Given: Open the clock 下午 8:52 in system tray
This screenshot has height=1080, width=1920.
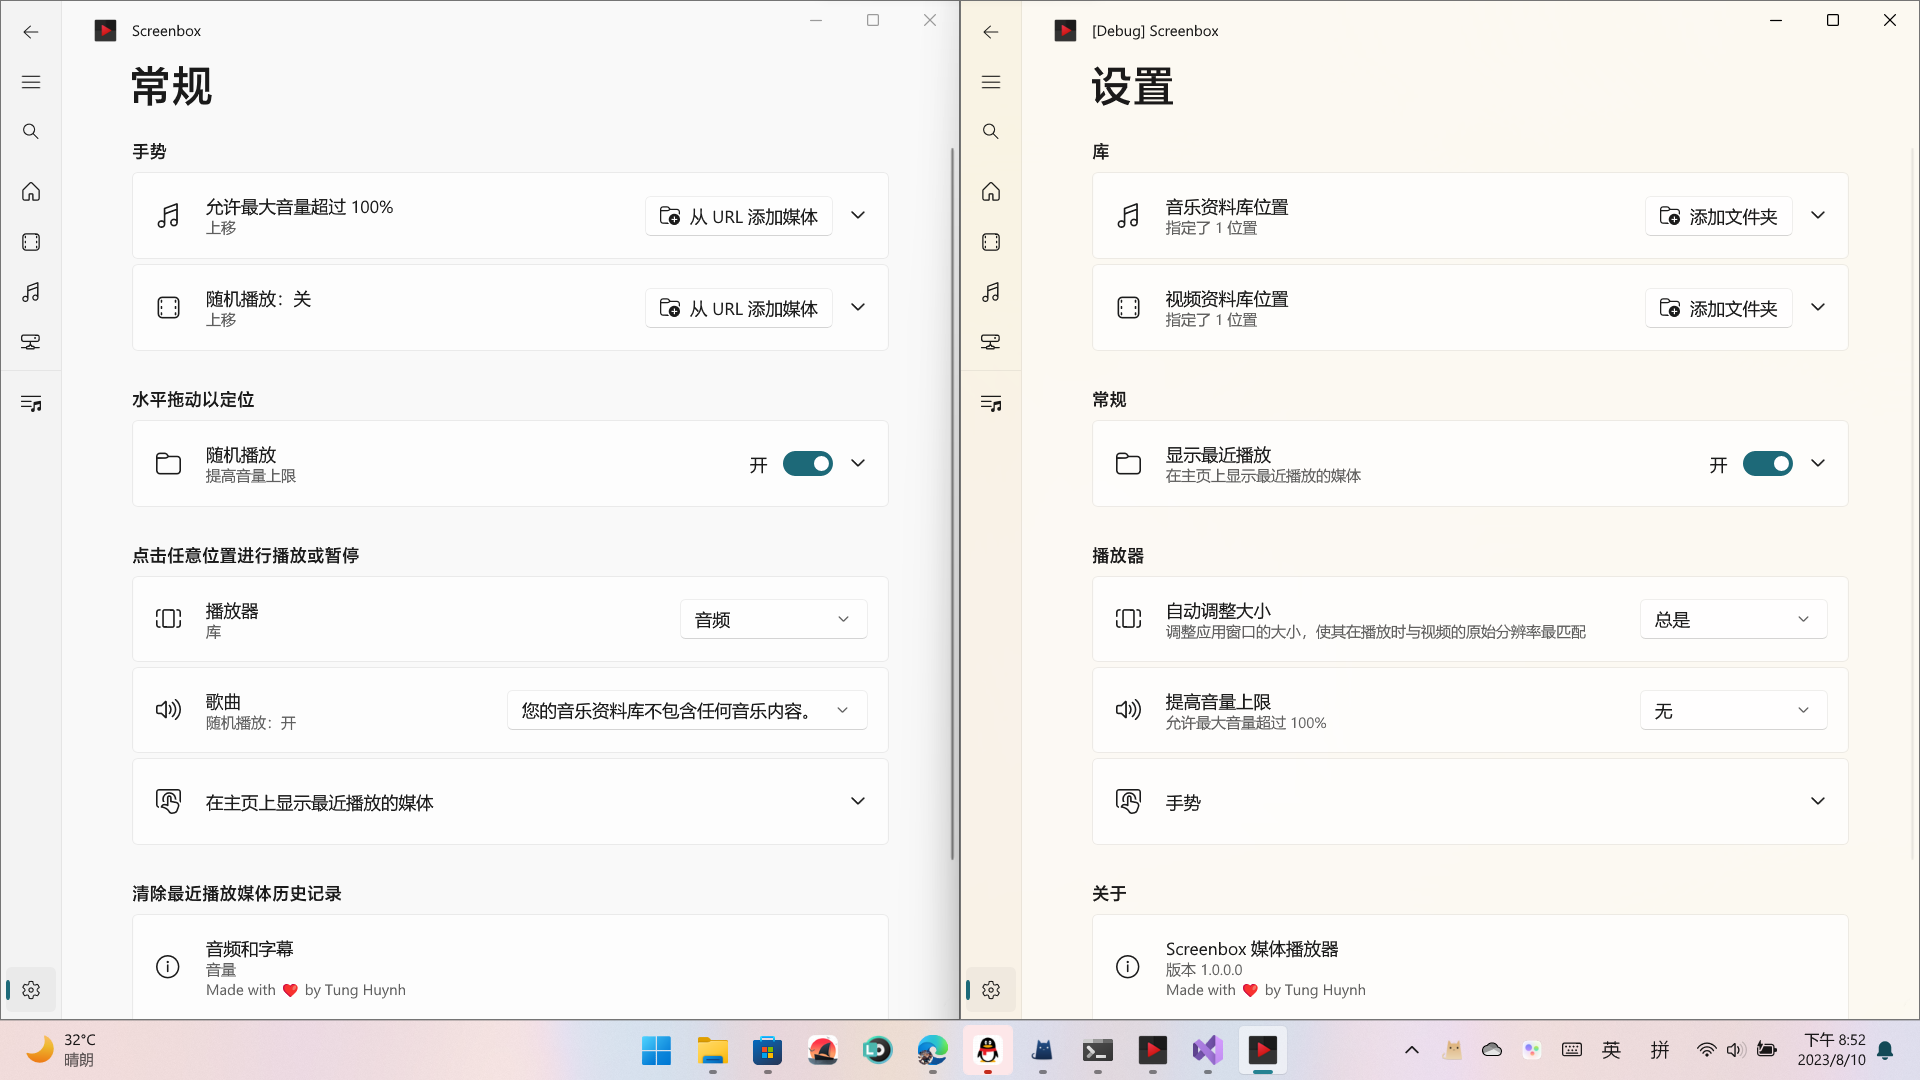Looking at the screenshot, I should 1832,1050.
